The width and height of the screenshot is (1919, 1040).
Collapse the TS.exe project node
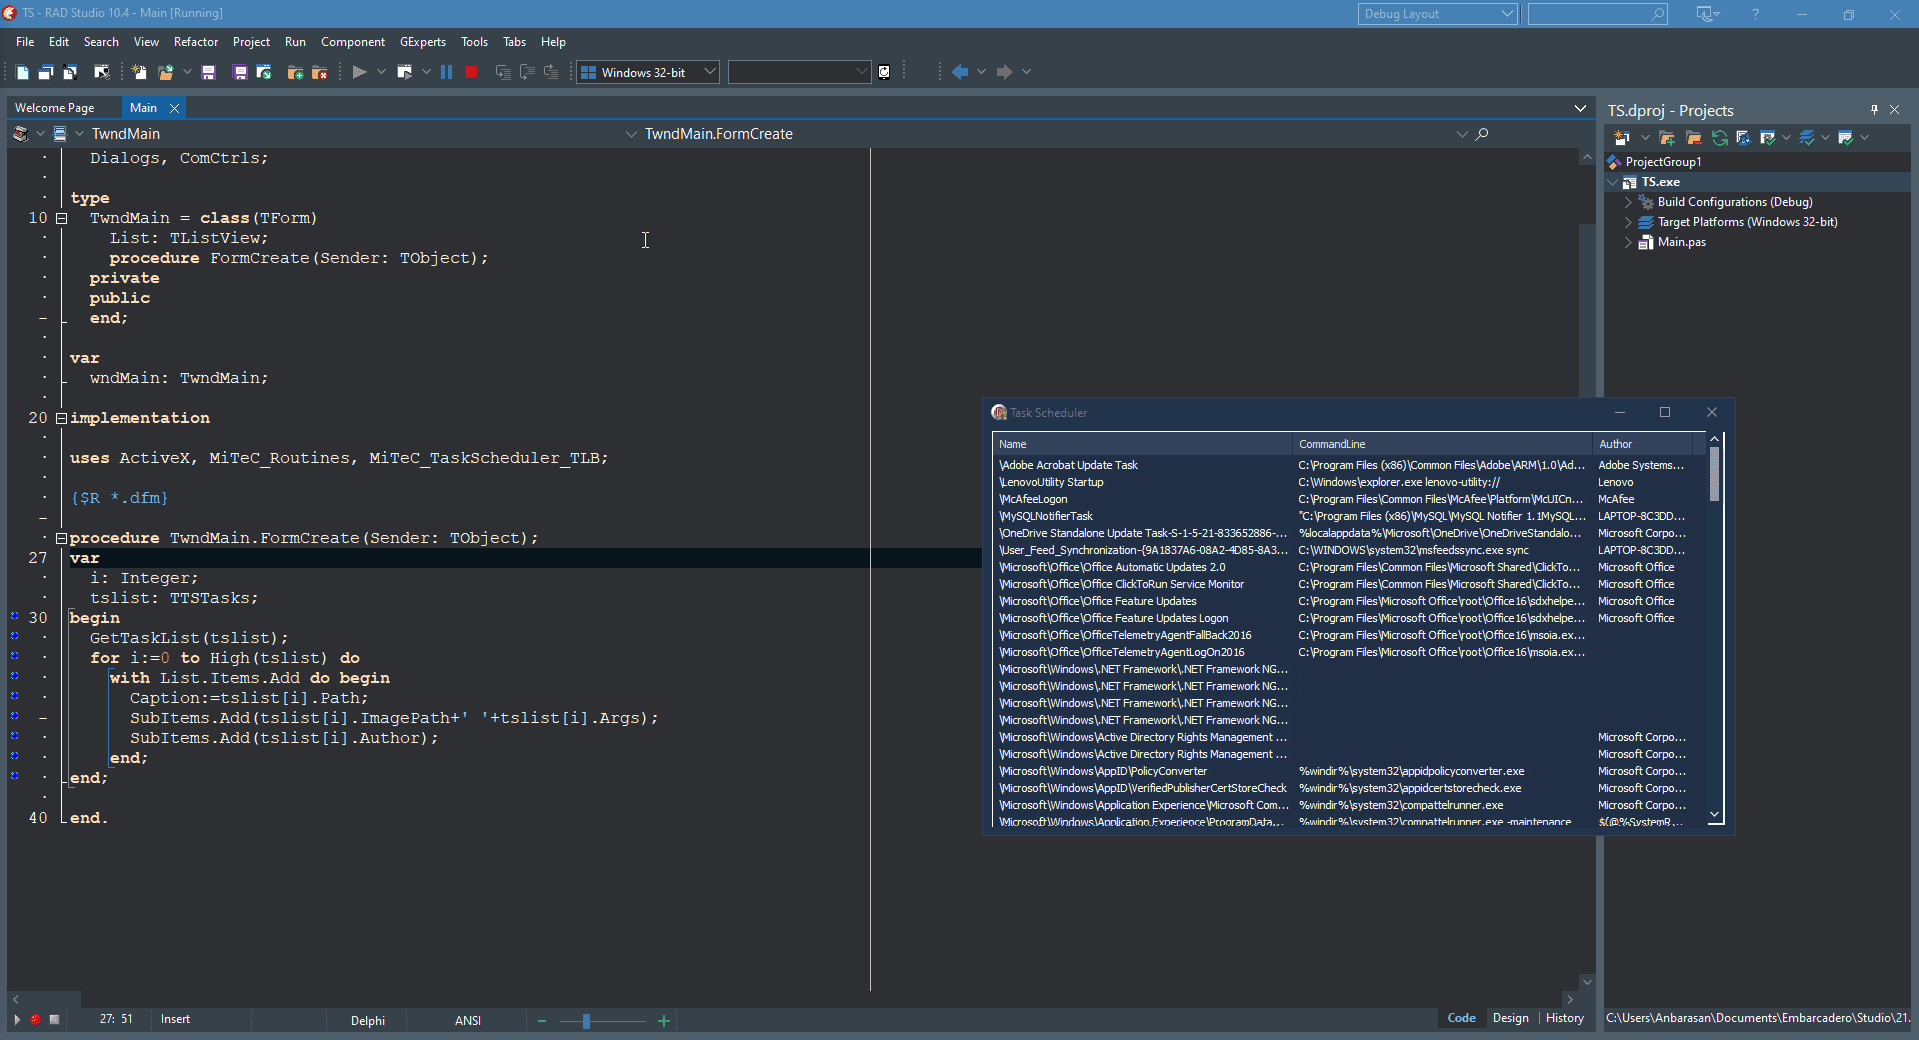(1613, 182)
